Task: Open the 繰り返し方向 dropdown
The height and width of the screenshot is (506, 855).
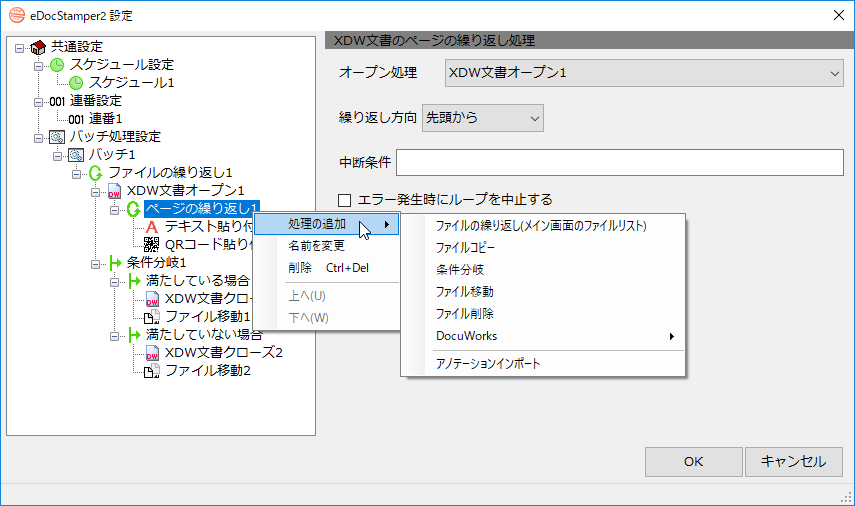Action: [483, 118]
